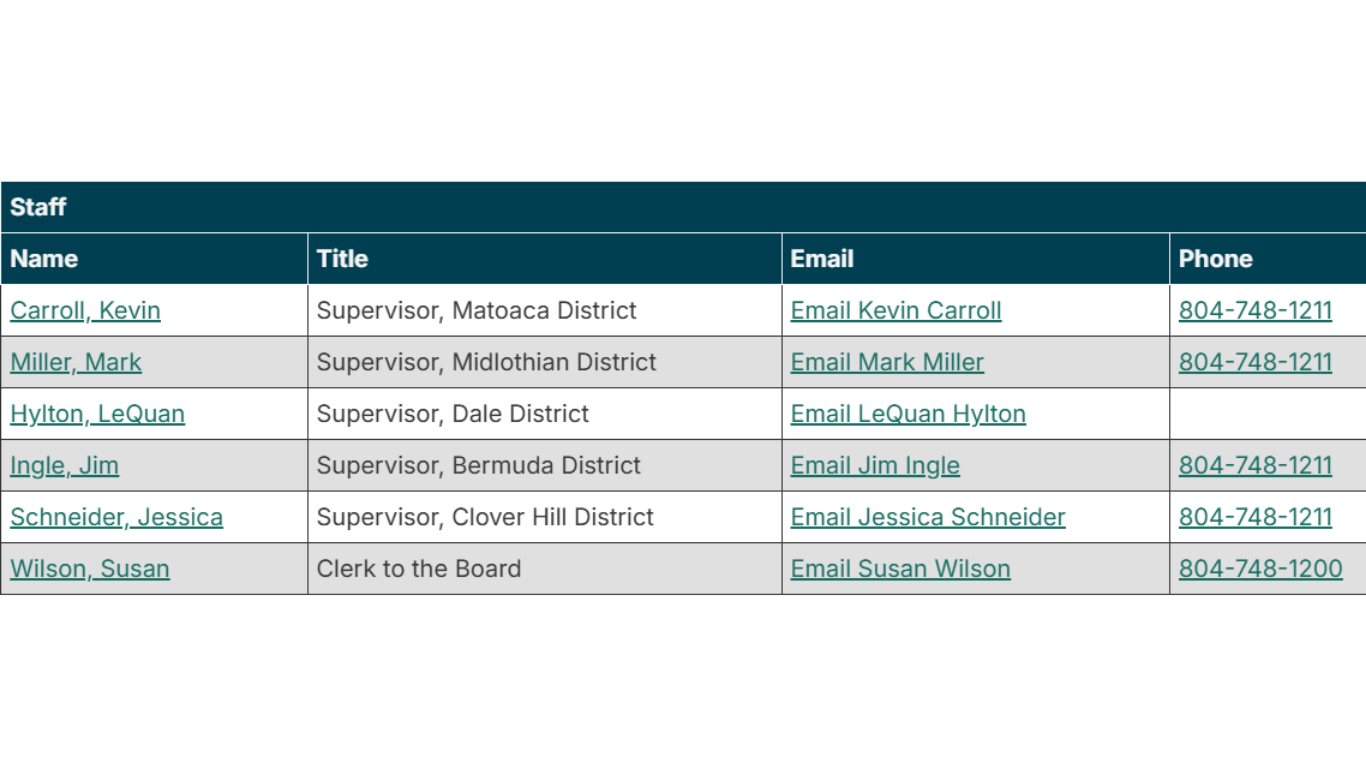Click the Title column header
The width and height of the screenshot is (1366, 768).
342,259
